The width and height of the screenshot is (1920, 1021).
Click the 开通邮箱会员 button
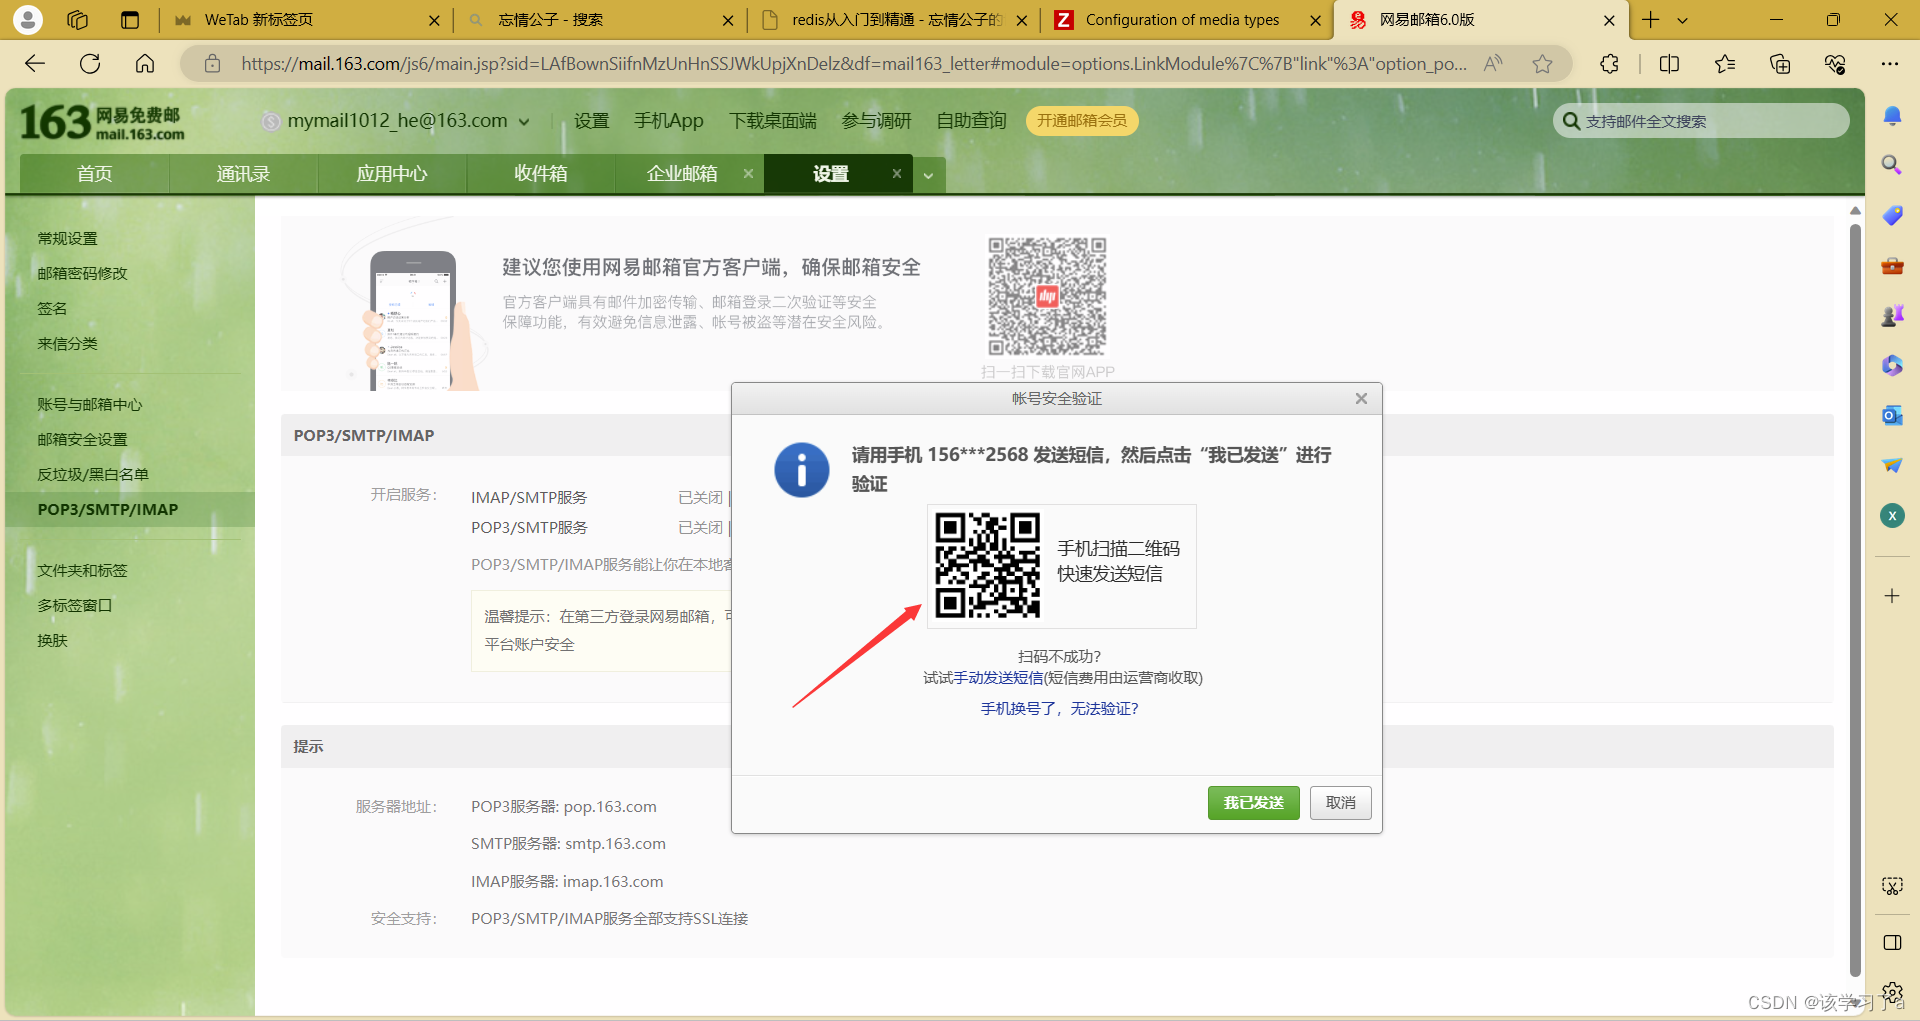1082,121
